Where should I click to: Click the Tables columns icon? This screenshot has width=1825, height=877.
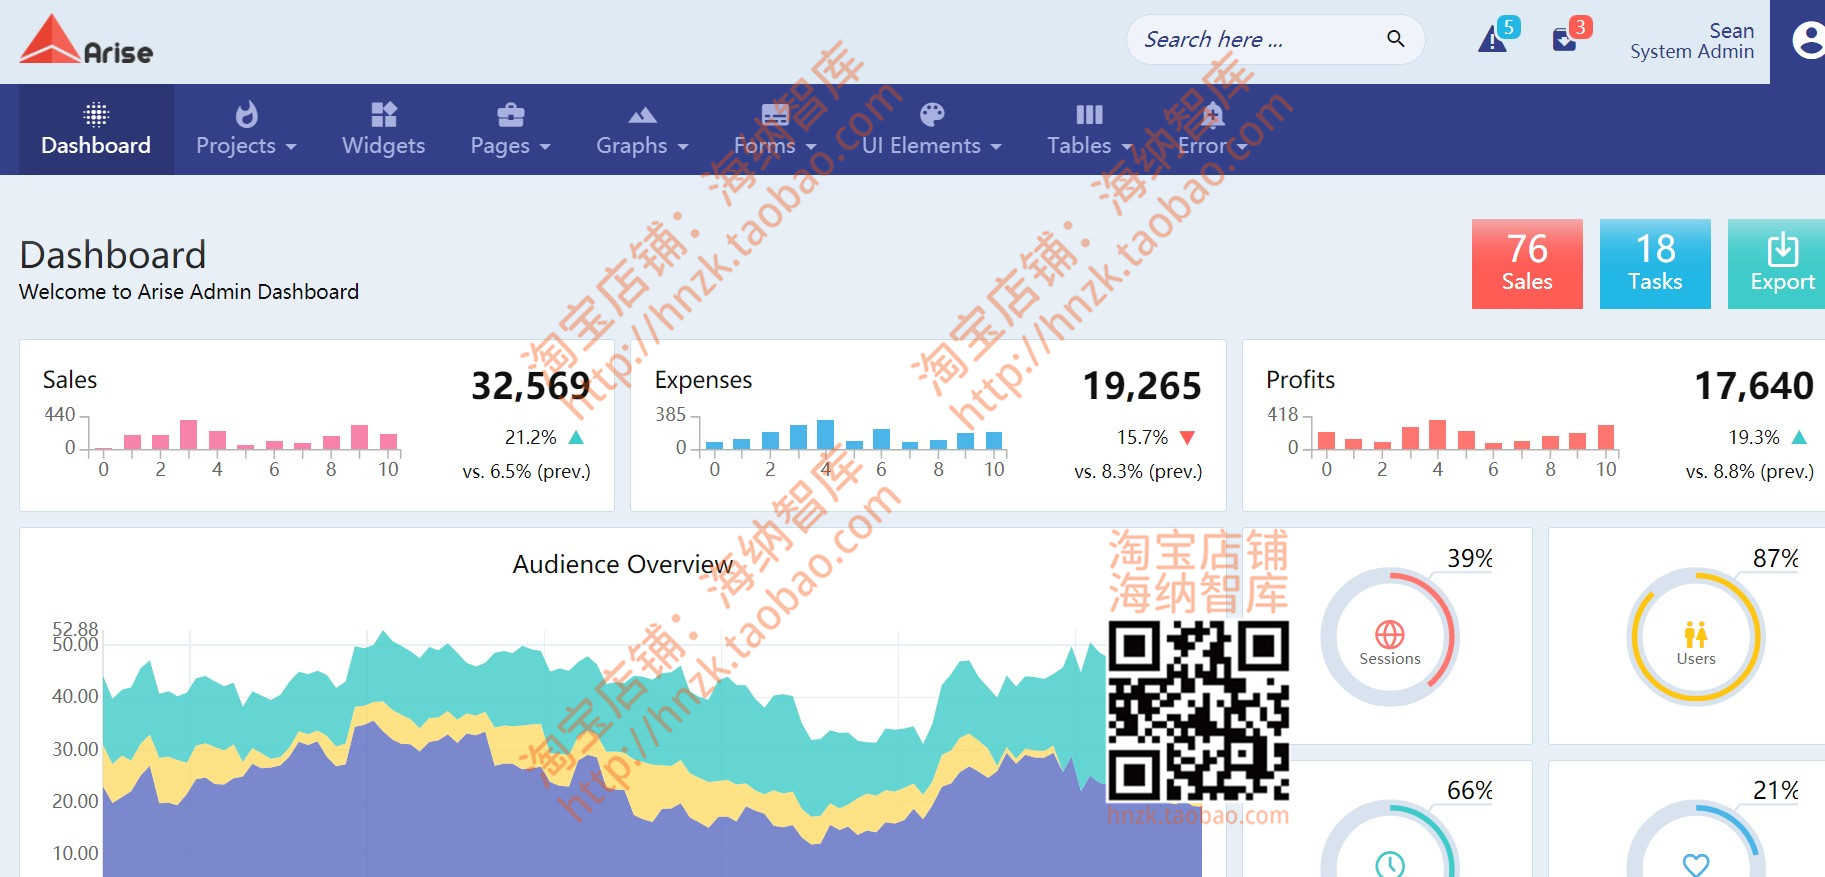tap(1089, 114)
